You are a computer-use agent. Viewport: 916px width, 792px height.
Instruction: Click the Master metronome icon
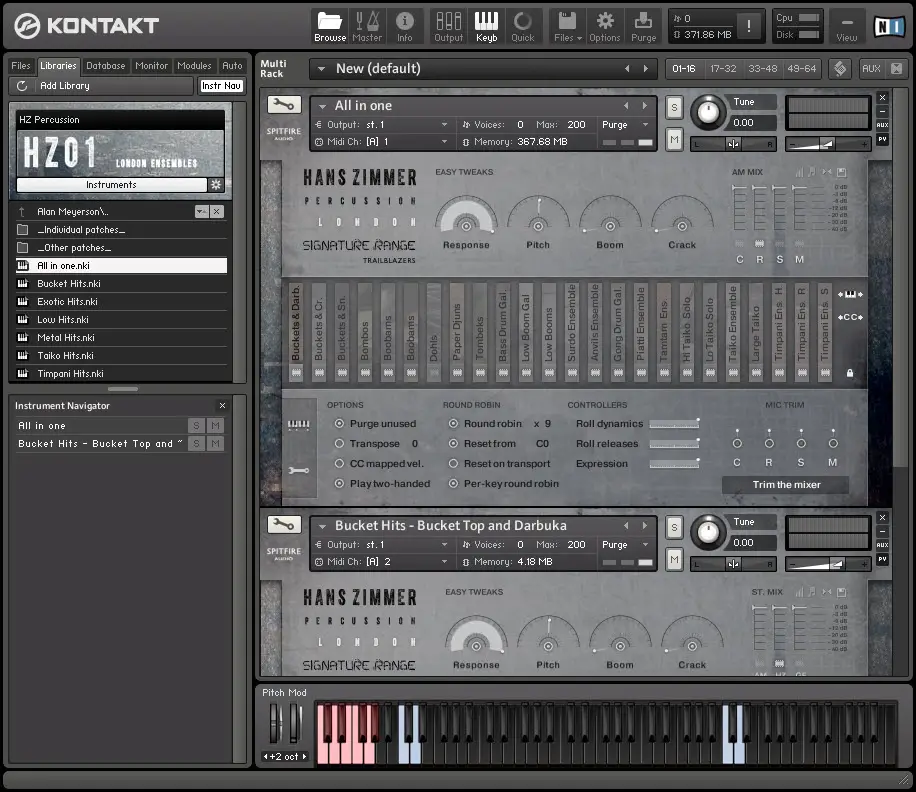tap(367, 25)
